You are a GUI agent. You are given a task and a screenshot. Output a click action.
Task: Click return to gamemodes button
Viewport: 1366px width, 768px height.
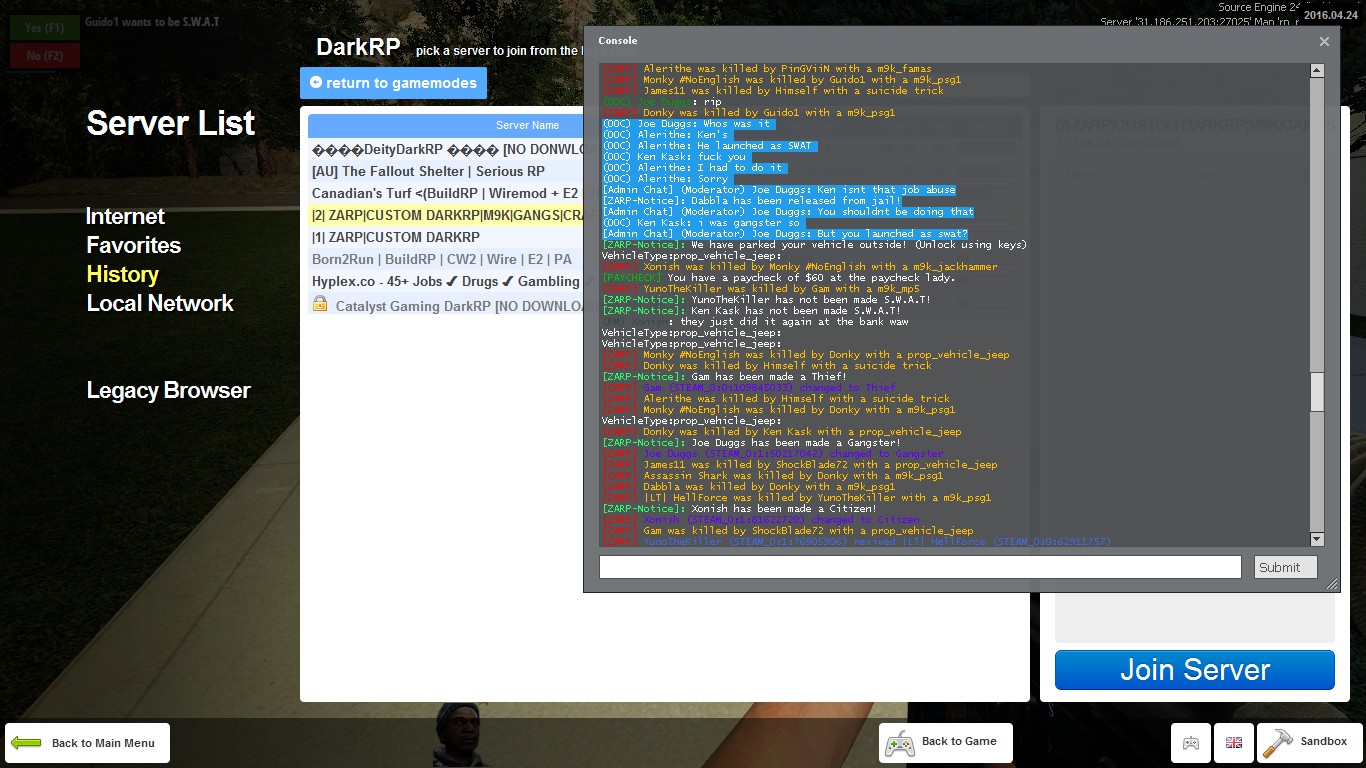(x=393, y=83)
